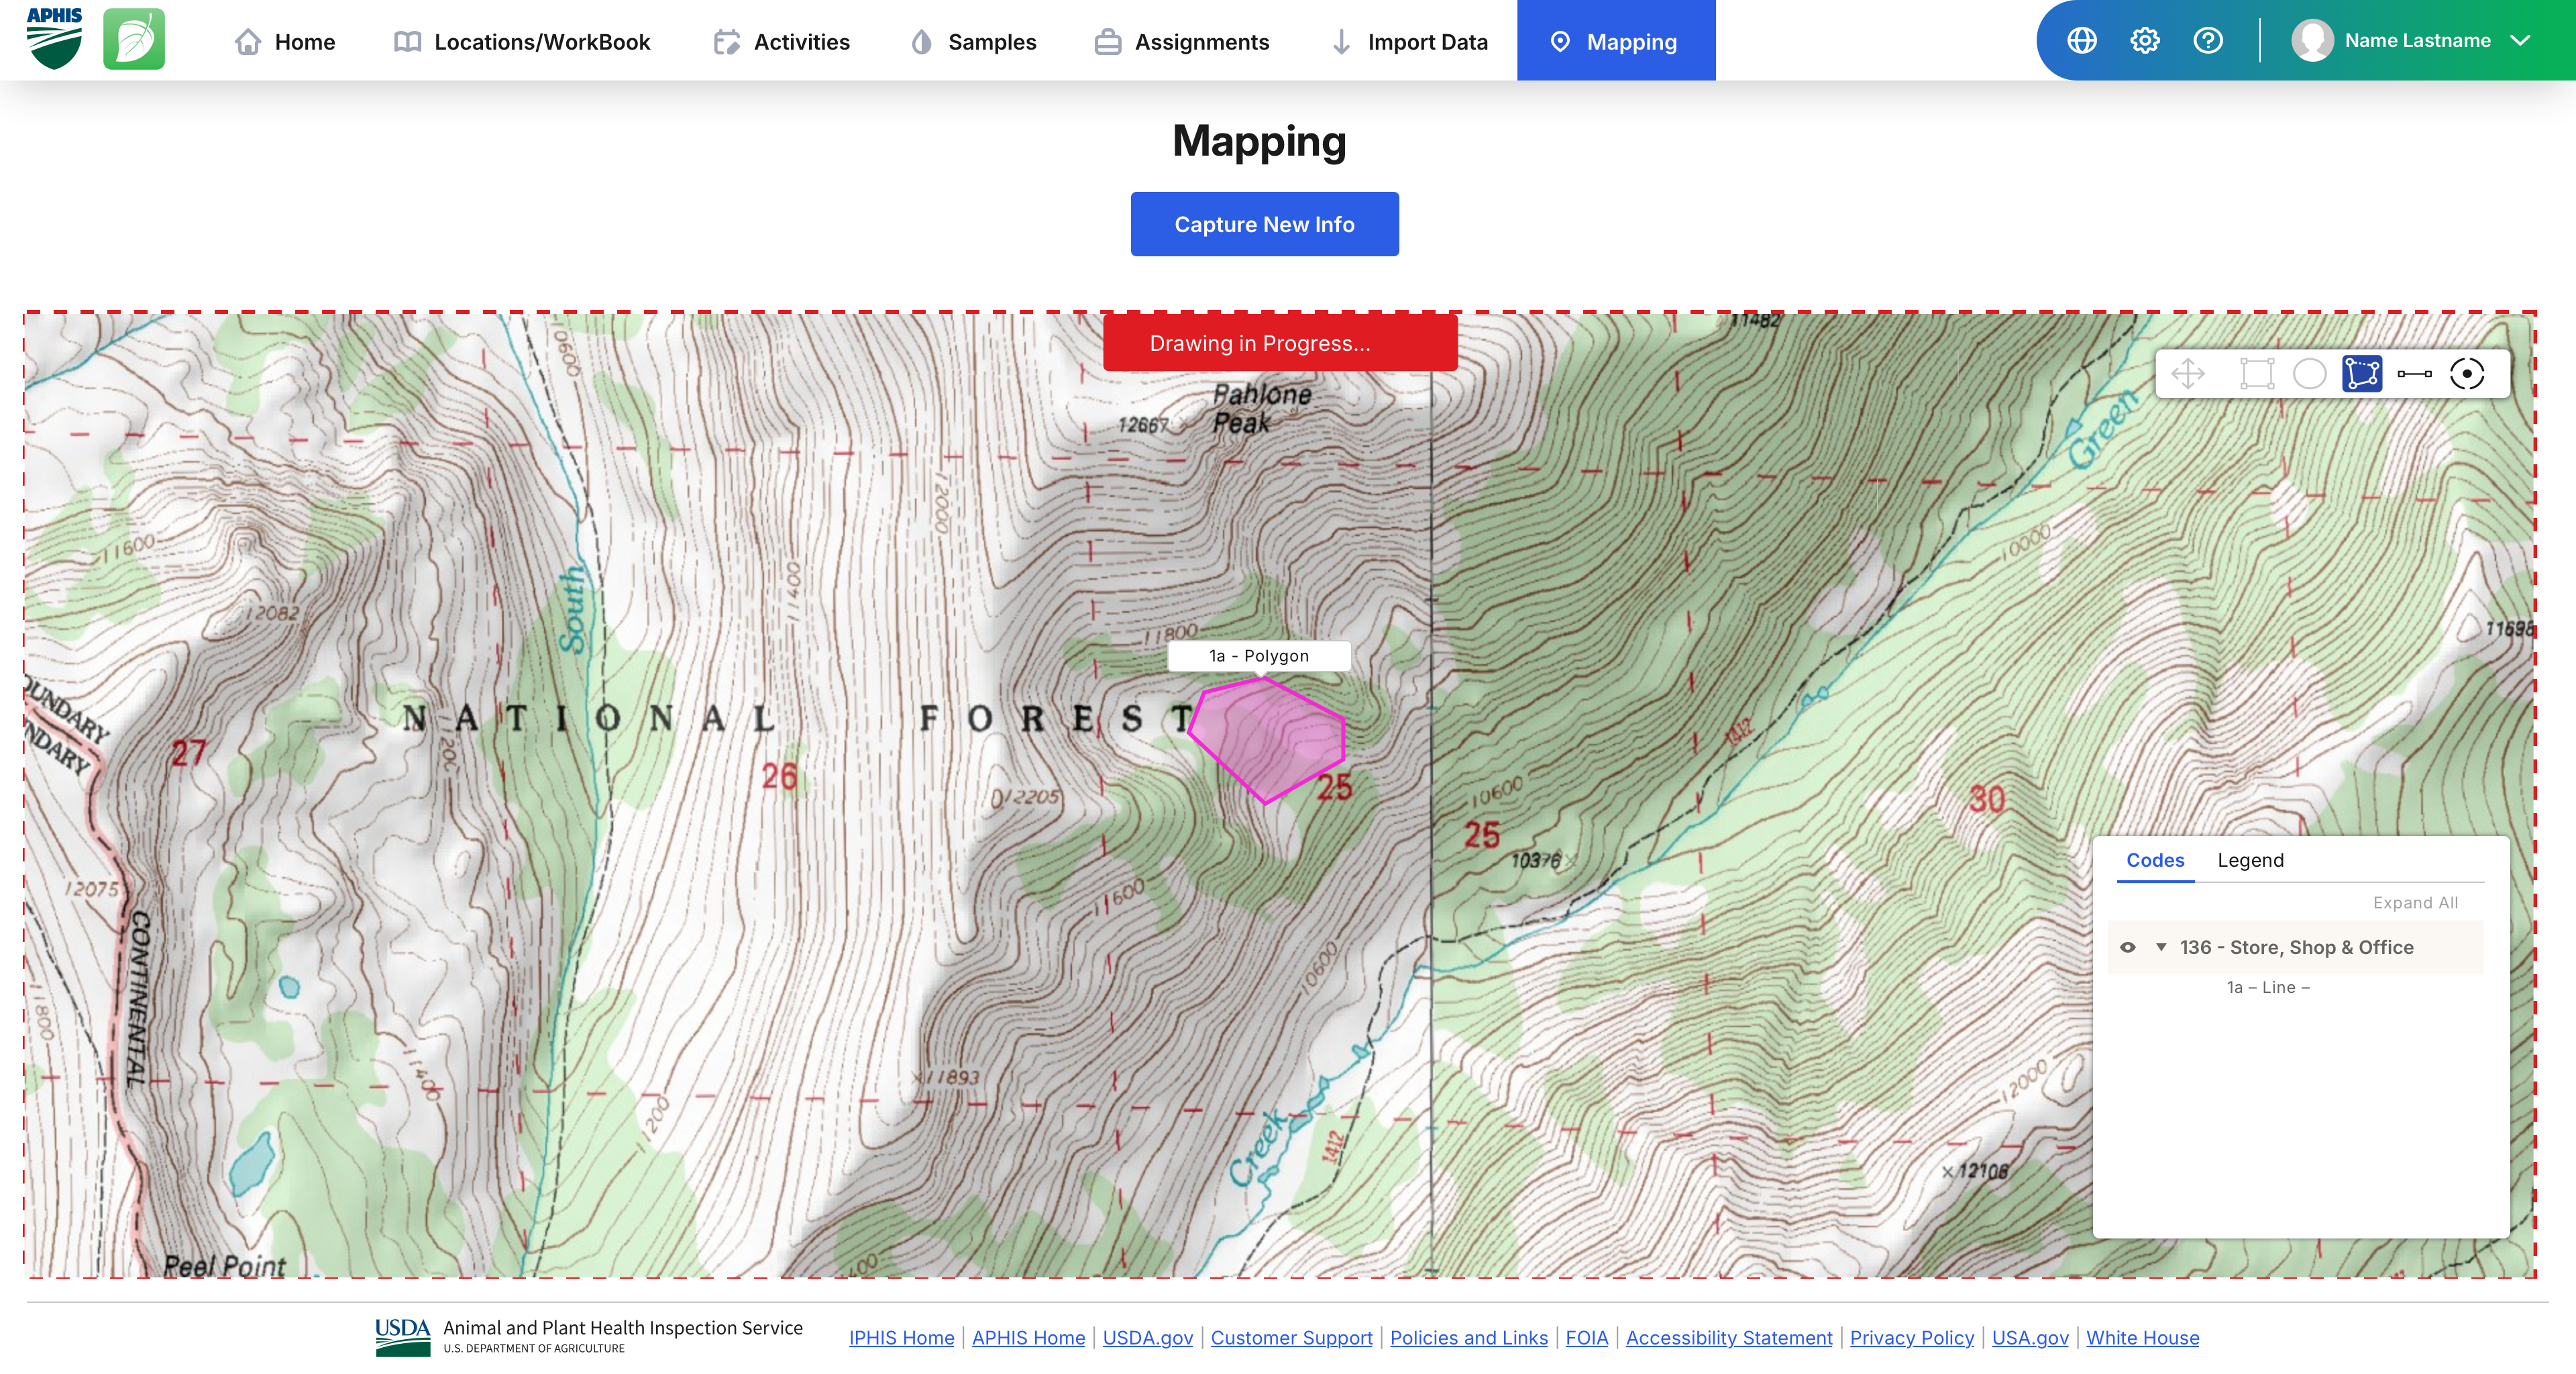
Task: Open the globe language icon
Action: [2082, 41]
